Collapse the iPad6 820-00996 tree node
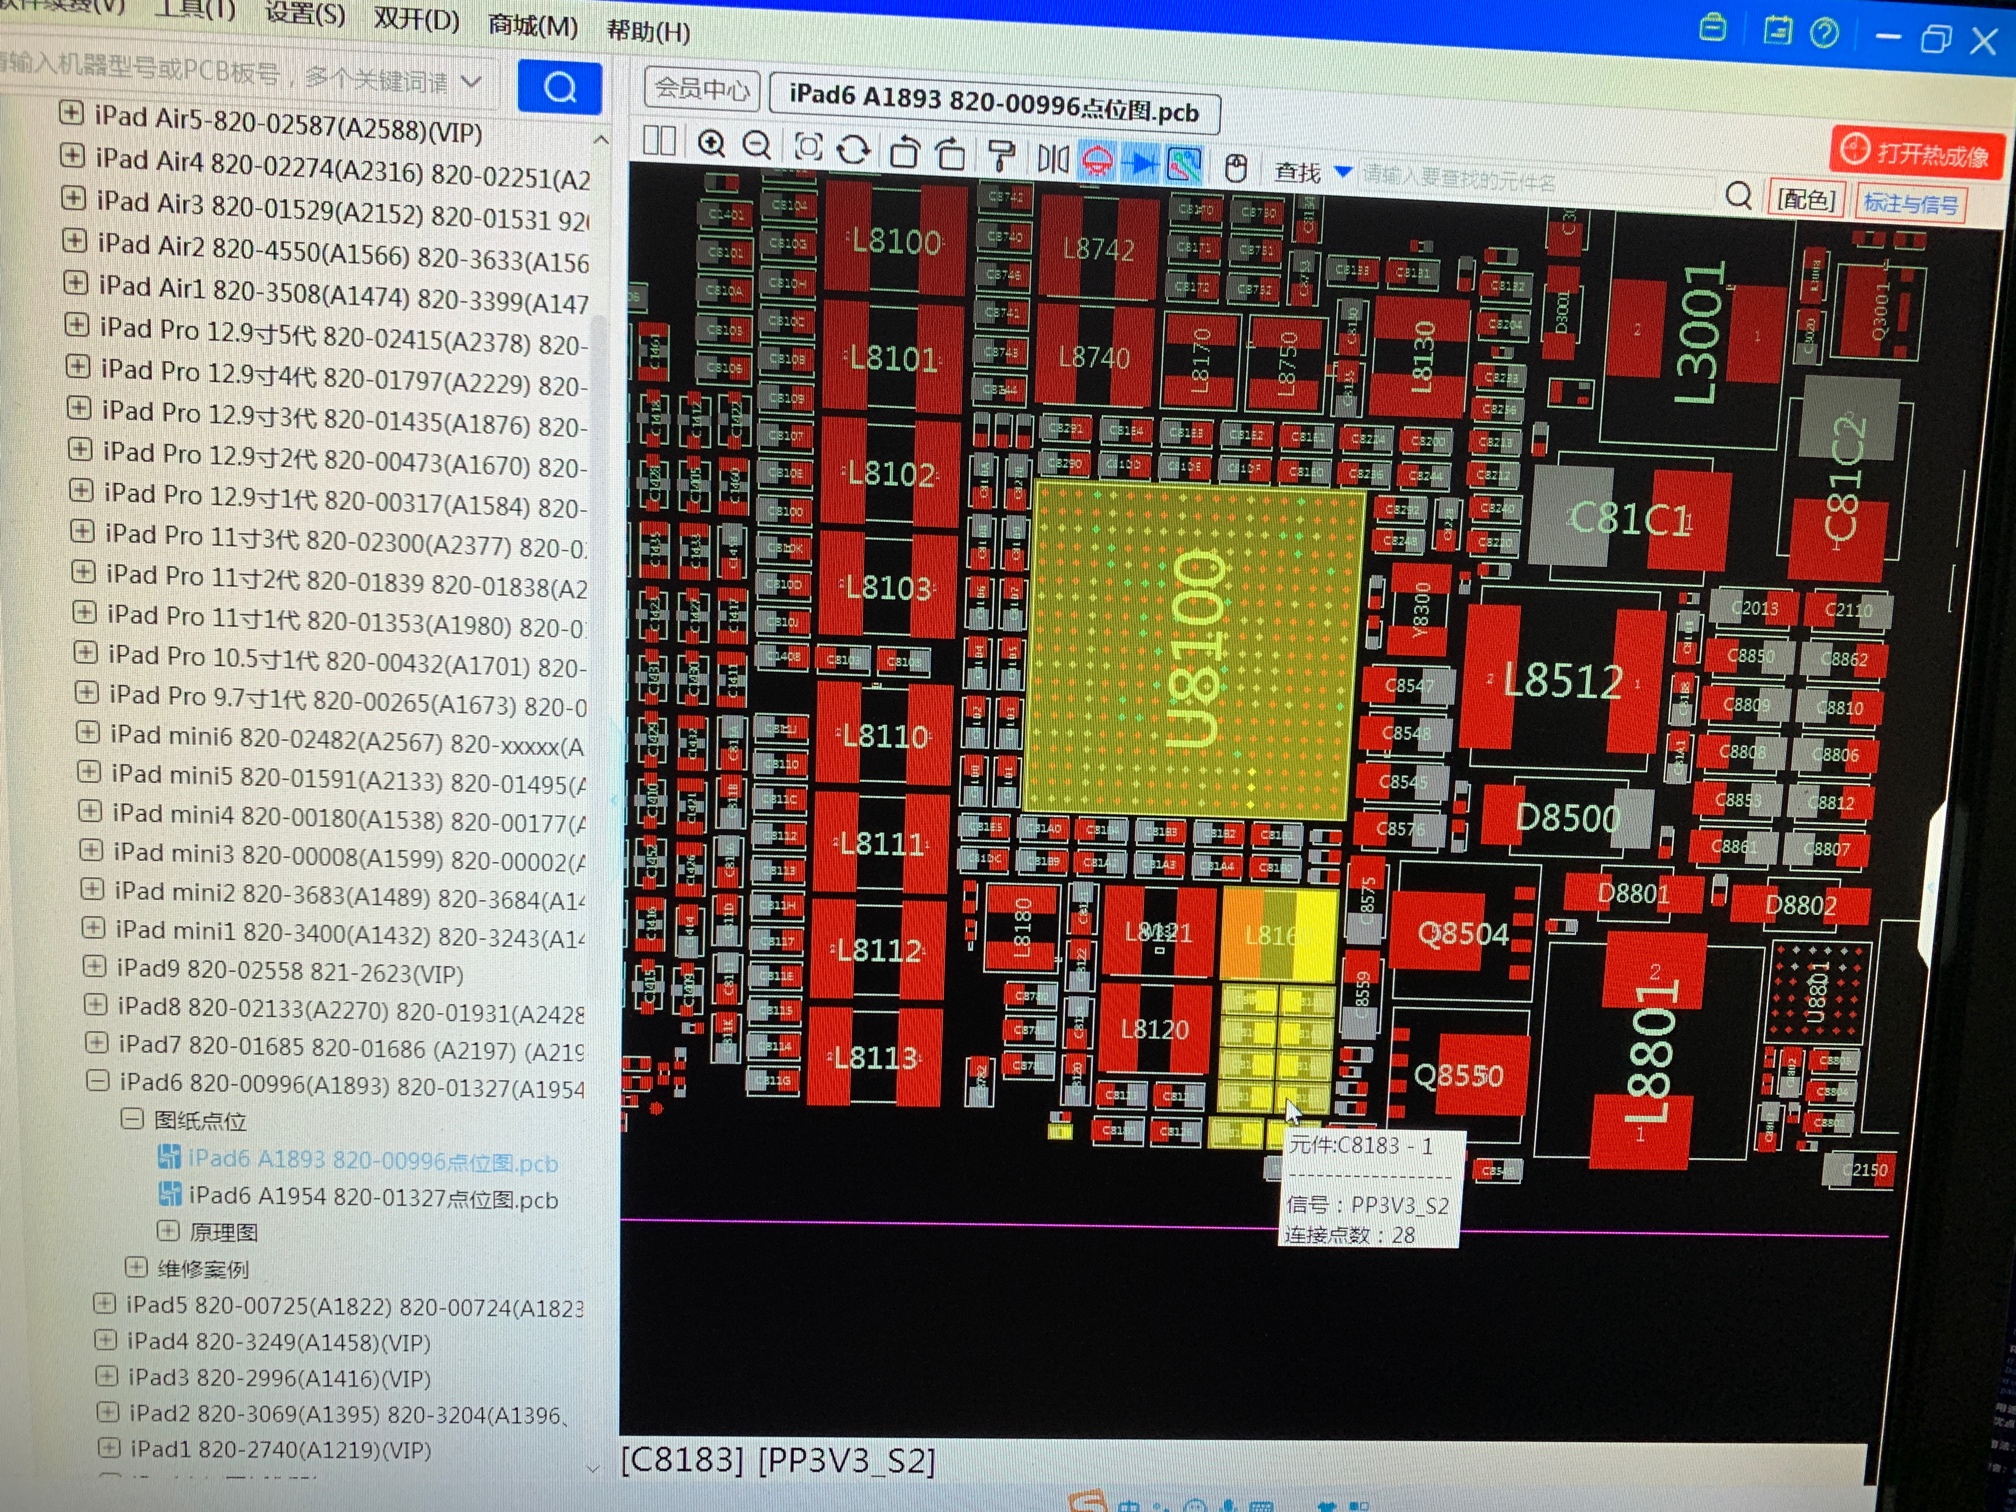 coord(97,1081)
